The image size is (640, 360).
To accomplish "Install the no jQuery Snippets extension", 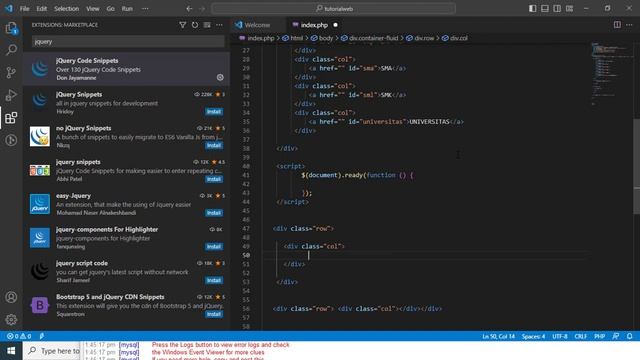I will coord(214,145).
